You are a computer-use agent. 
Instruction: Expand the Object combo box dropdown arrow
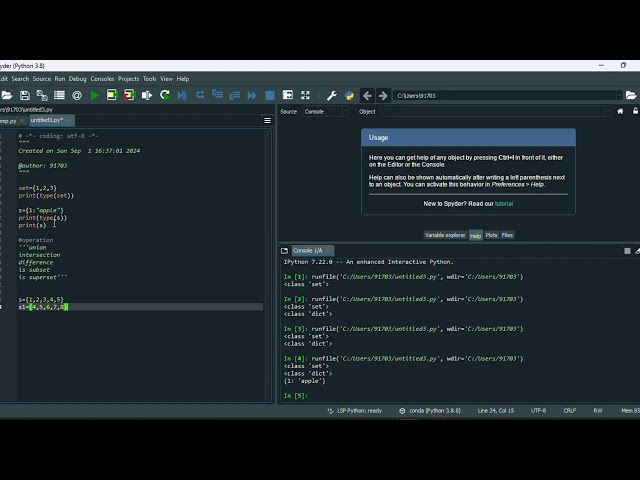(x=607, y=111)
